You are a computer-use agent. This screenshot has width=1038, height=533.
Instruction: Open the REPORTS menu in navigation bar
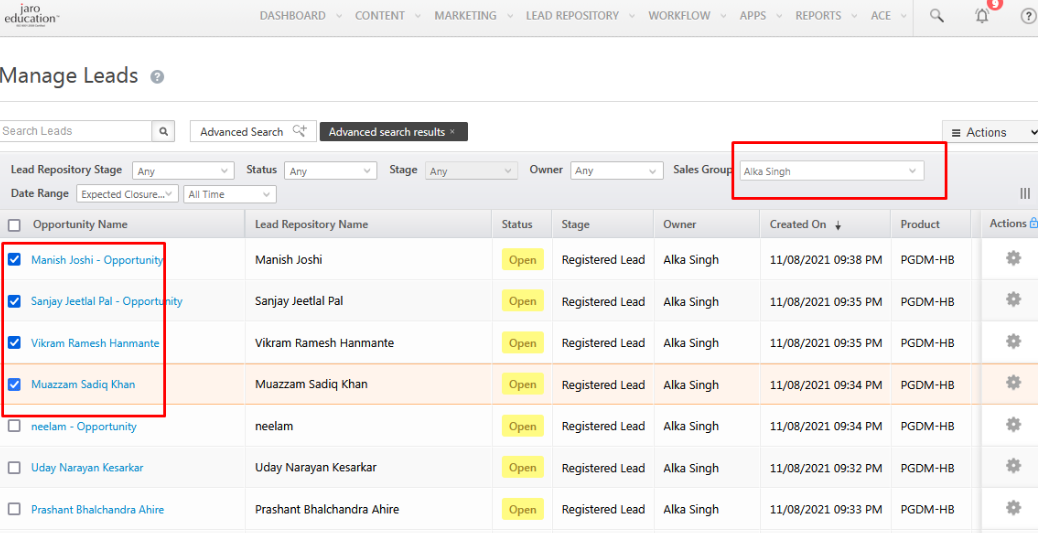pos(818,16)
